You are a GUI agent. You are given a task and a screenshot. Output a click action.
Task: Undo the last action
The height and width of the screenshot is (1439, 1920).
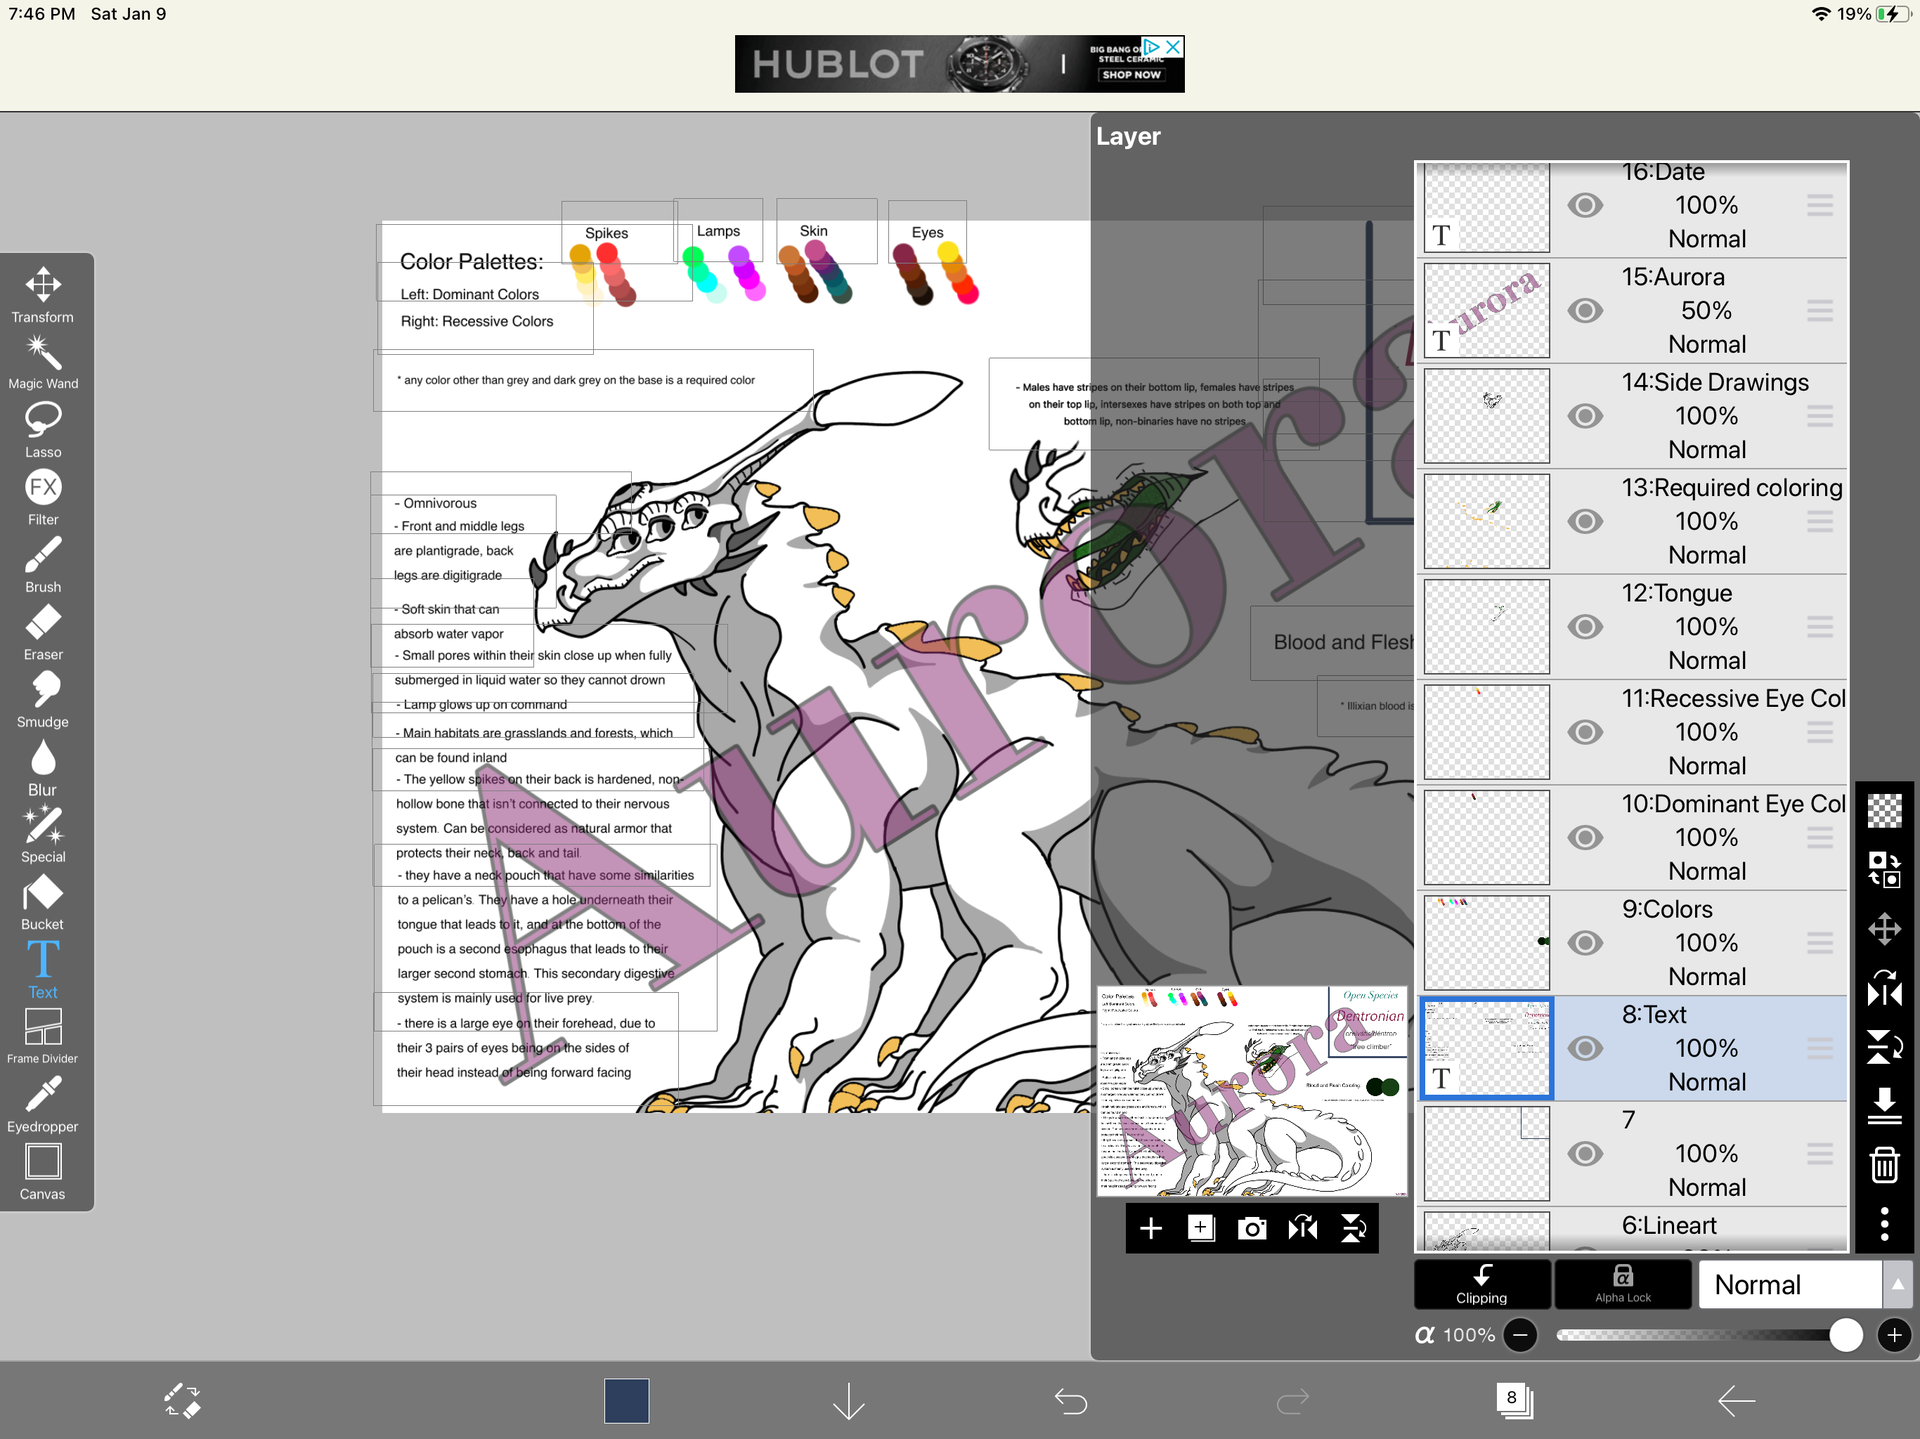(x=1071, y=1401)
